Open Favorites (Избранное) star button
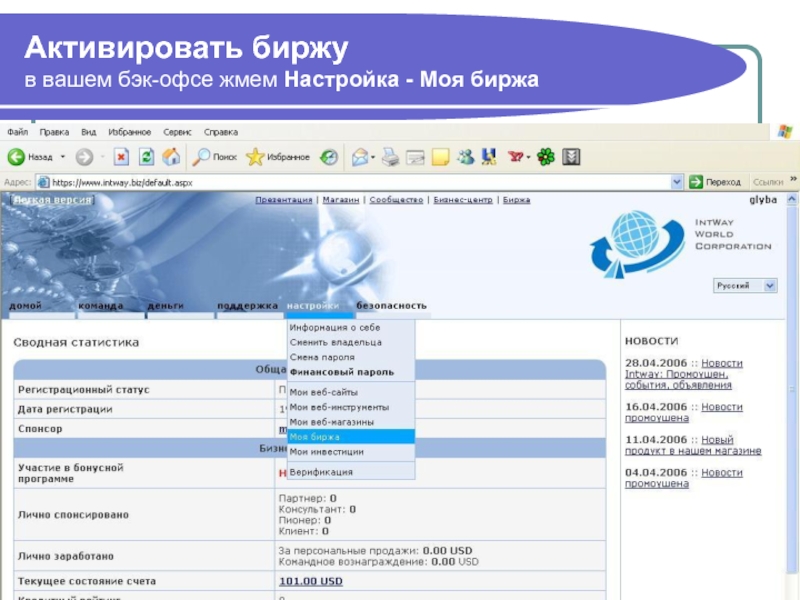 pyautogui.click(x=279, y=157)
